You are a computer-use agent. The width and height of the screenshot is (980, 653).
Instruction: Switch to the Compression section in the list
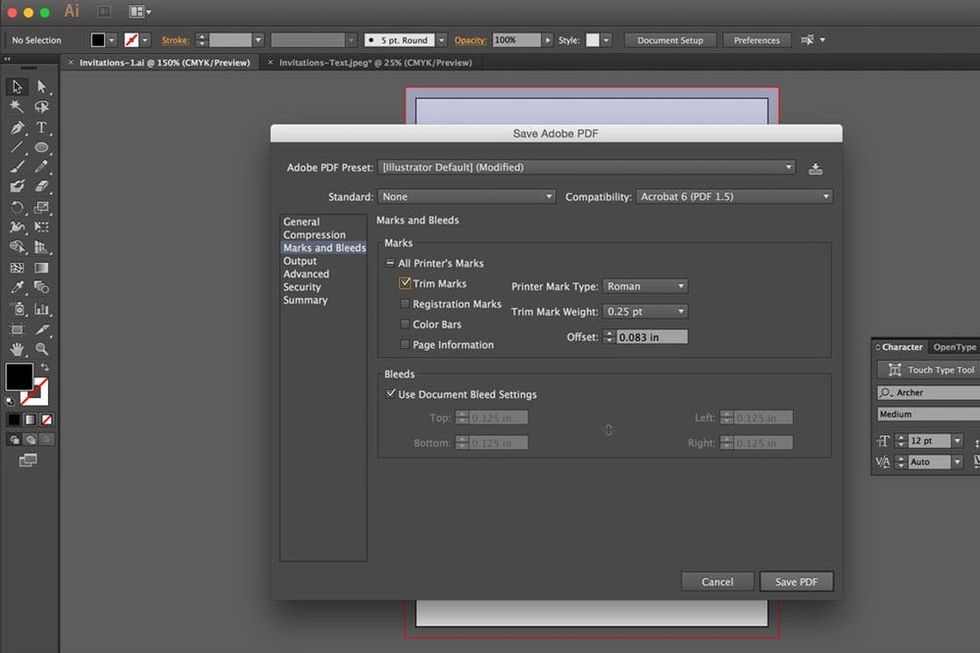click(x=314, y=235)
